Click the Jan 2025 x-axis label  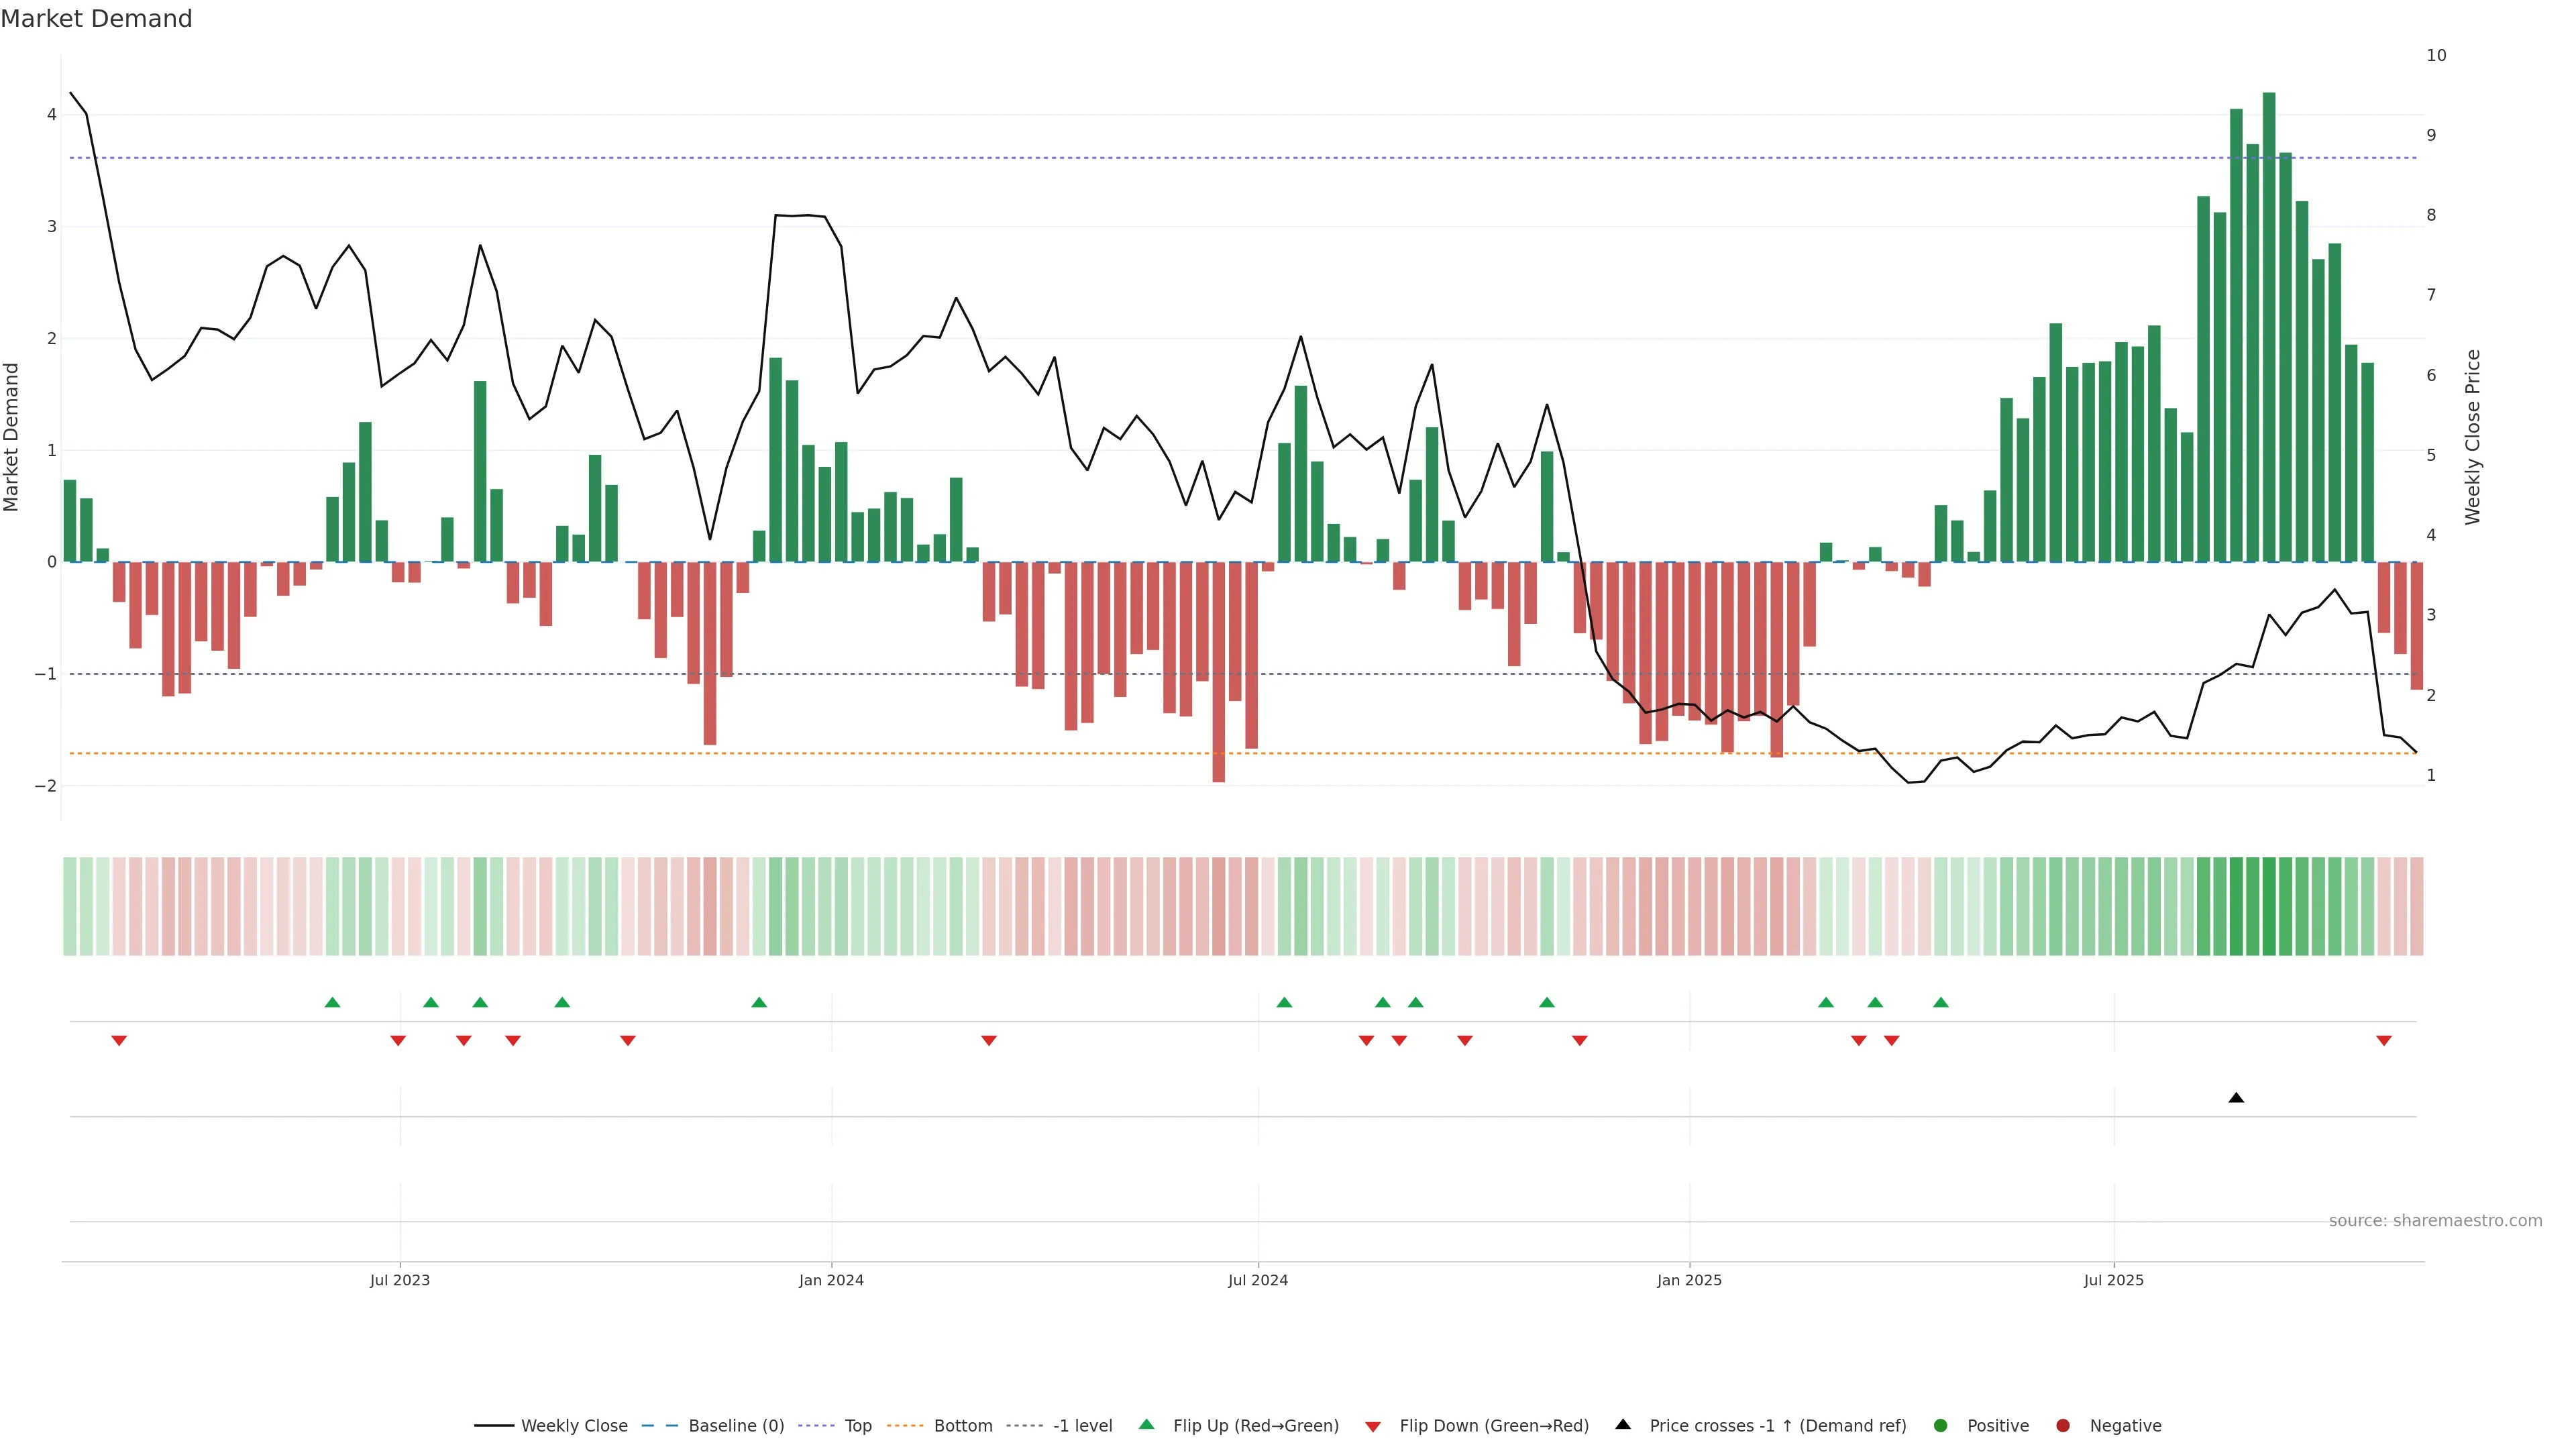pos(1689,1280)
